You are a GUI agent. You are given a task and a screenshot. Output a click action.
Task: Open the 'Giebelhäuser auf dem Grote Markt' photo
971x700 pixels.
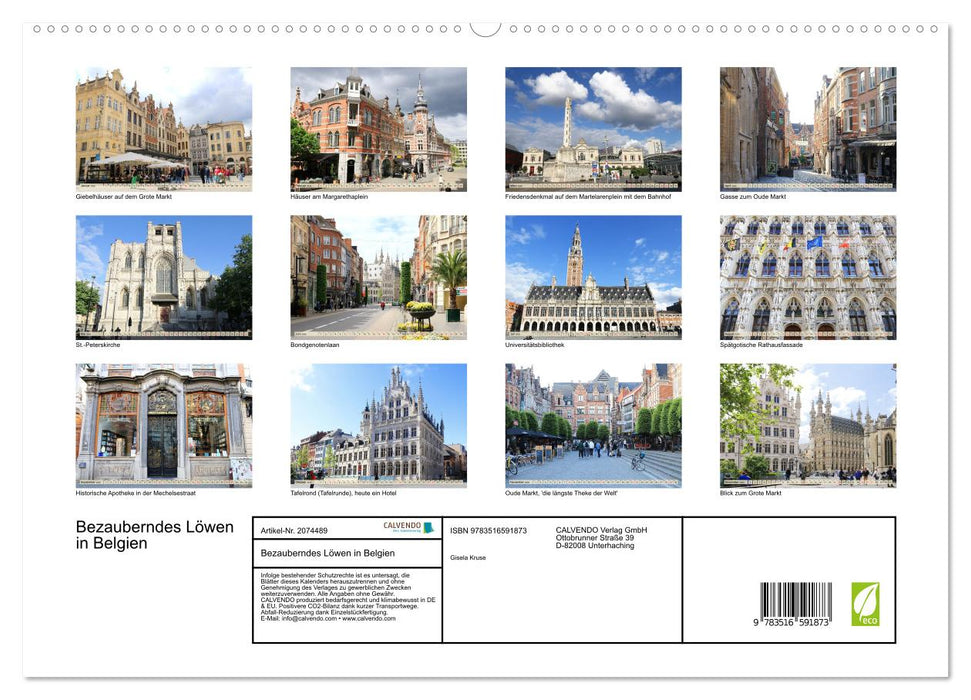point(162,130)
